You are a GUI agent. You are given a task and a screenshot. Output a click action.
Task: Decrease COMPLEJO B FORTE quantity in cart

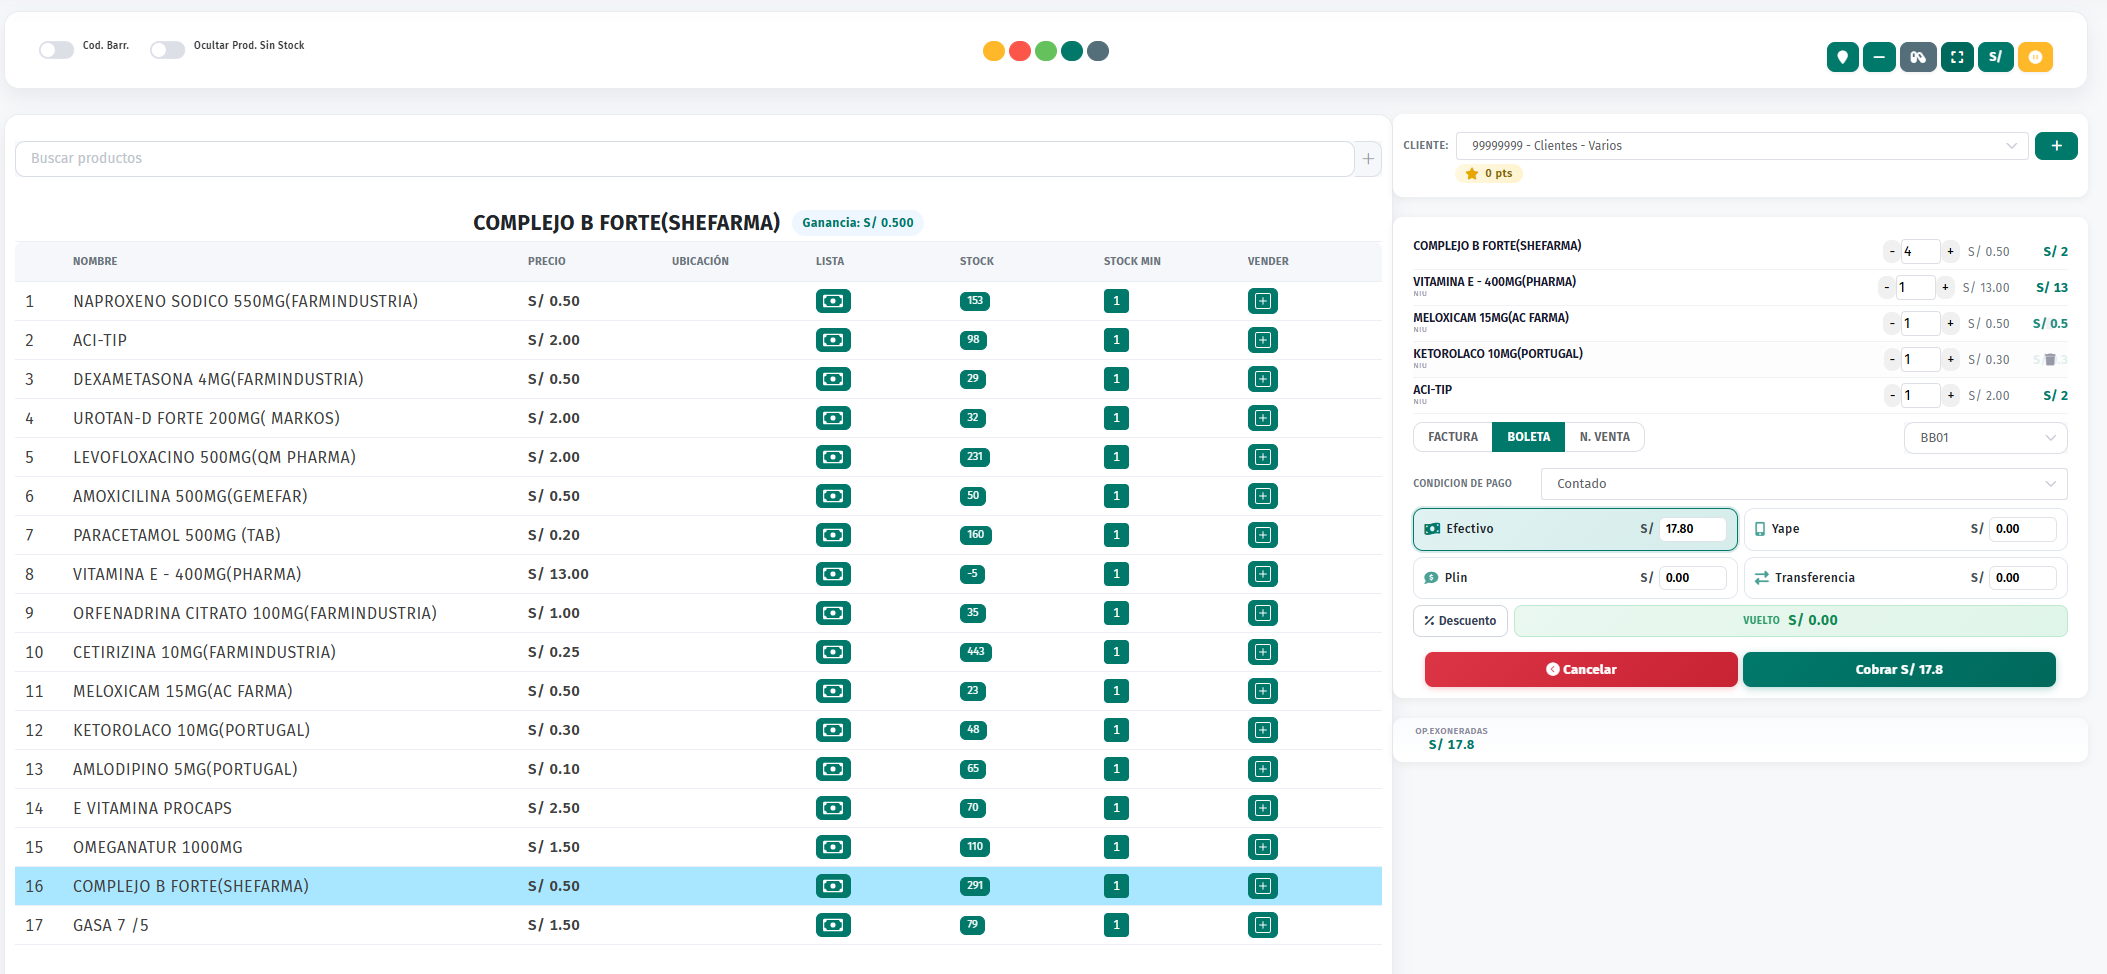(1892, 252)
